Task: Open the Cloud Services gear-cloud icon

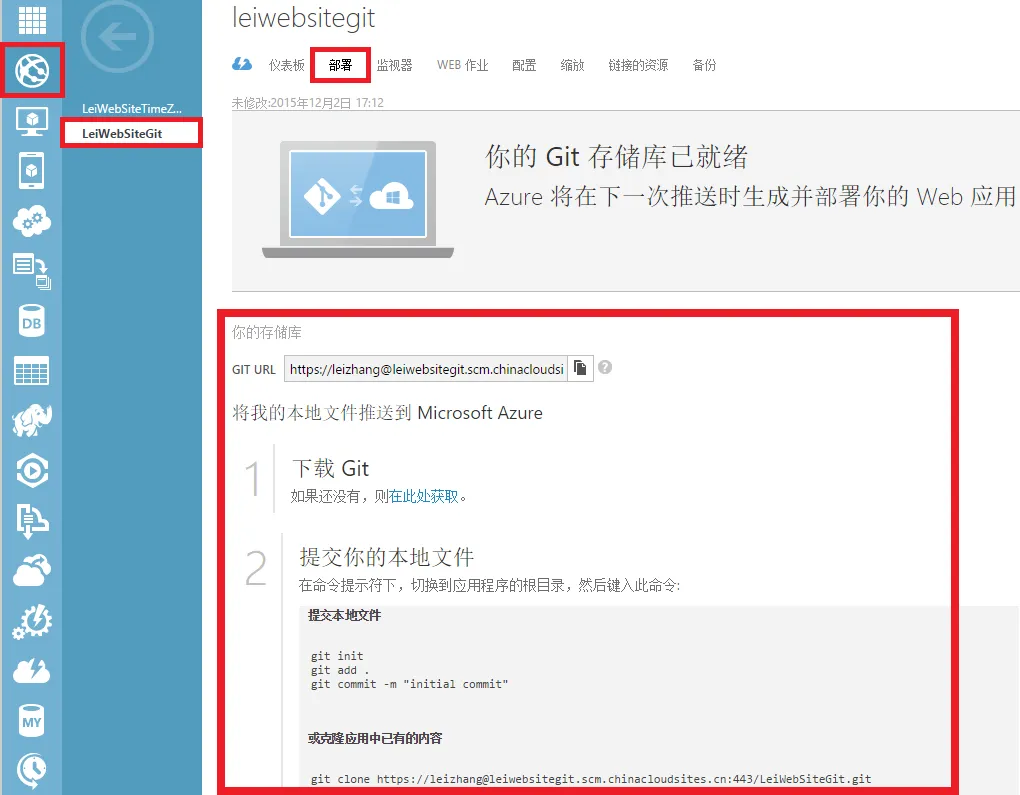Action: pyautogui.click(x=32, y=221)
